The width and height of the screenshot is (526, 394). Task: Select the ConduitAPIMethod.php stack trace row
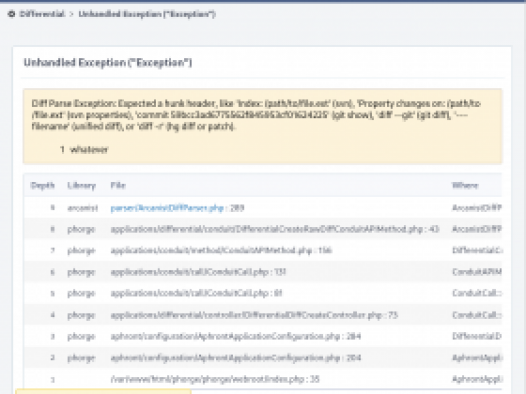[263, 250]
